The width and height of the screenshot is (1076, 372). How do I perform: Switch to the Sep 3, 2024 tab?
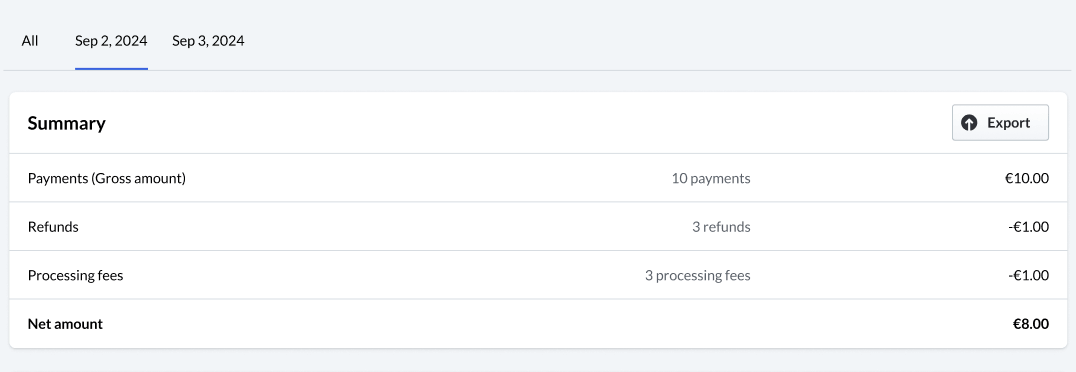coord(208,41)
